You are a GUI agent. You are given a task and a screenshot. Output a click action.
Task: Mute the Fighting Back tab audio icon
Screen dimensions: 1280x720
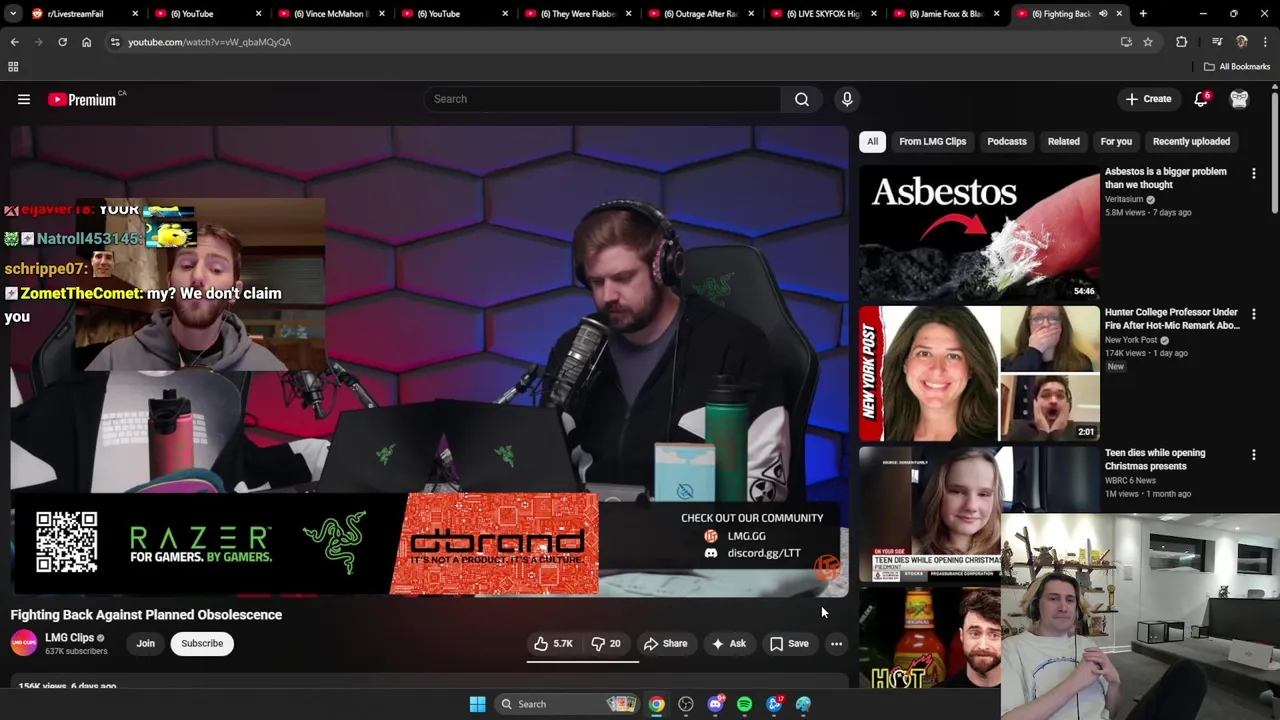[1103, 14]
